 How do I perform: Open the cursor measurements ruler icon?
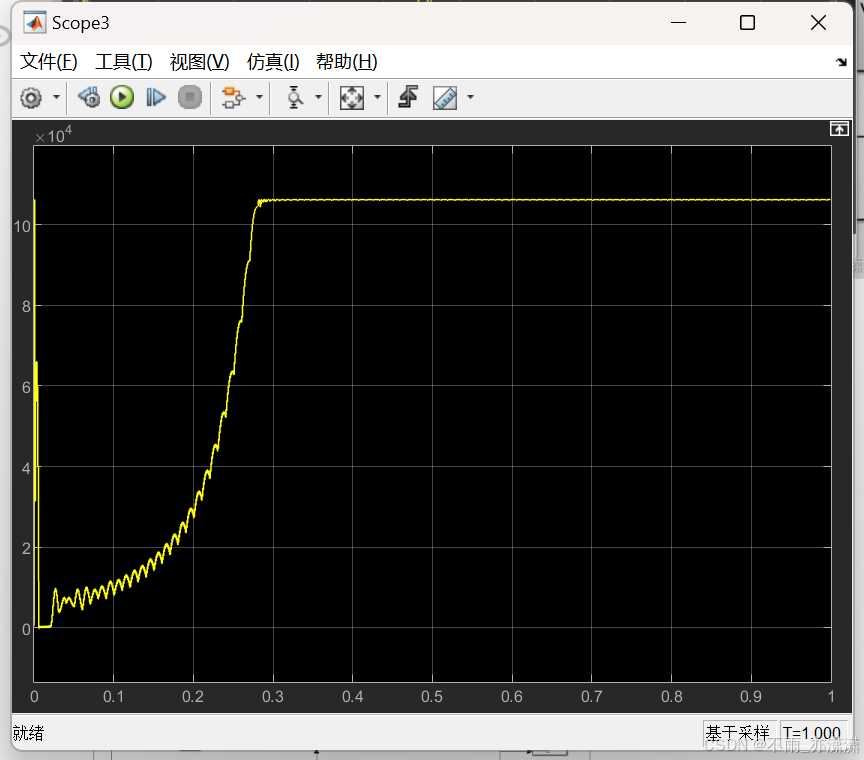[x=445, y=98]
